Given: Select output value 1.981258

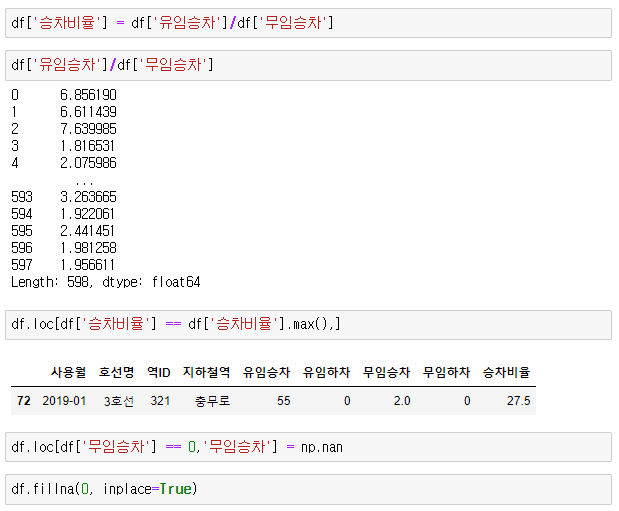Looking at the screenshot, I should pos(88,248).
